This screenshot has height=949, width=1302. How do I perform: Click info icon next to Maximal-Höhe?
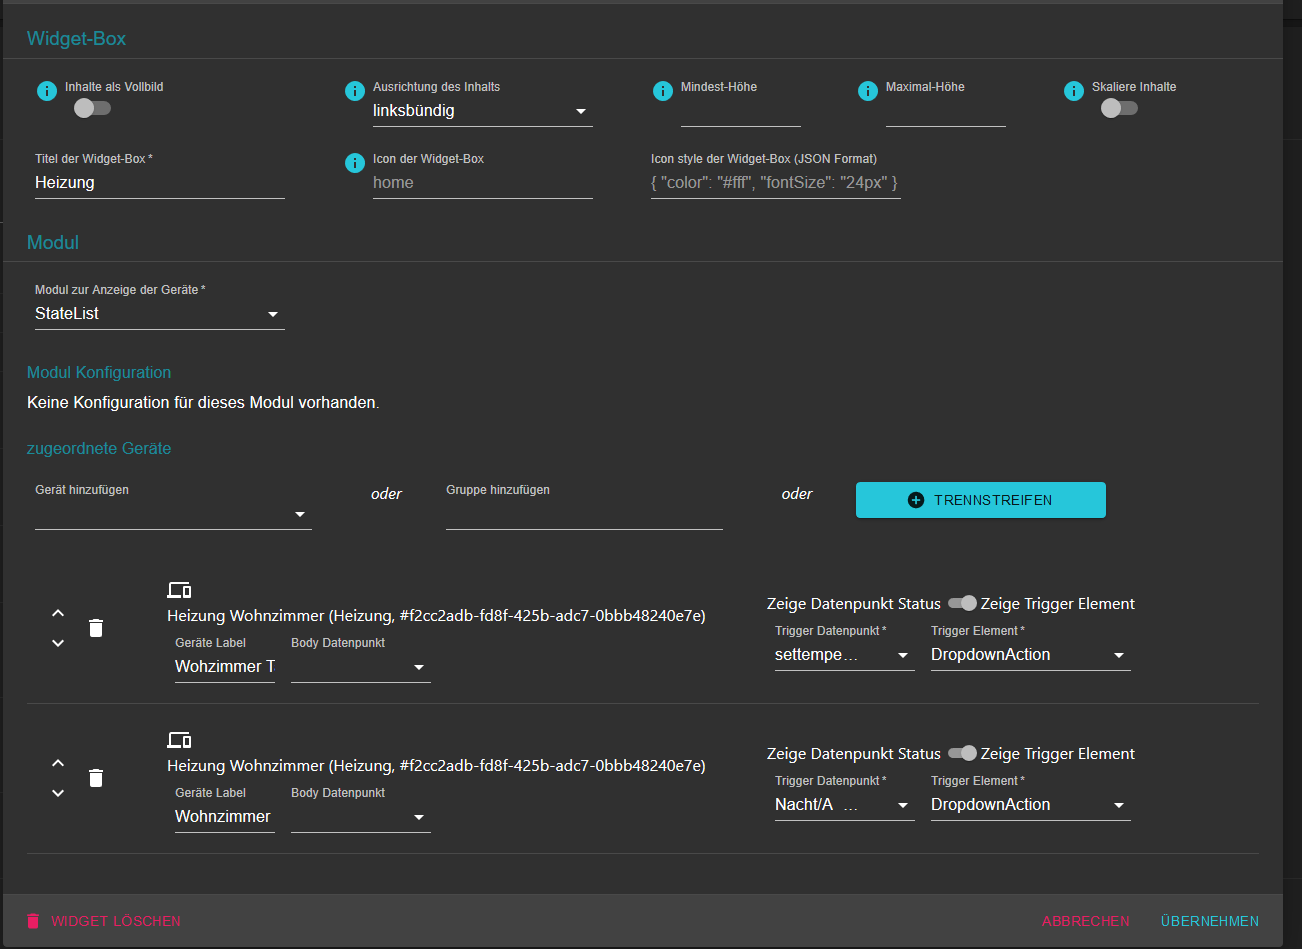click(x=868, y=91)
